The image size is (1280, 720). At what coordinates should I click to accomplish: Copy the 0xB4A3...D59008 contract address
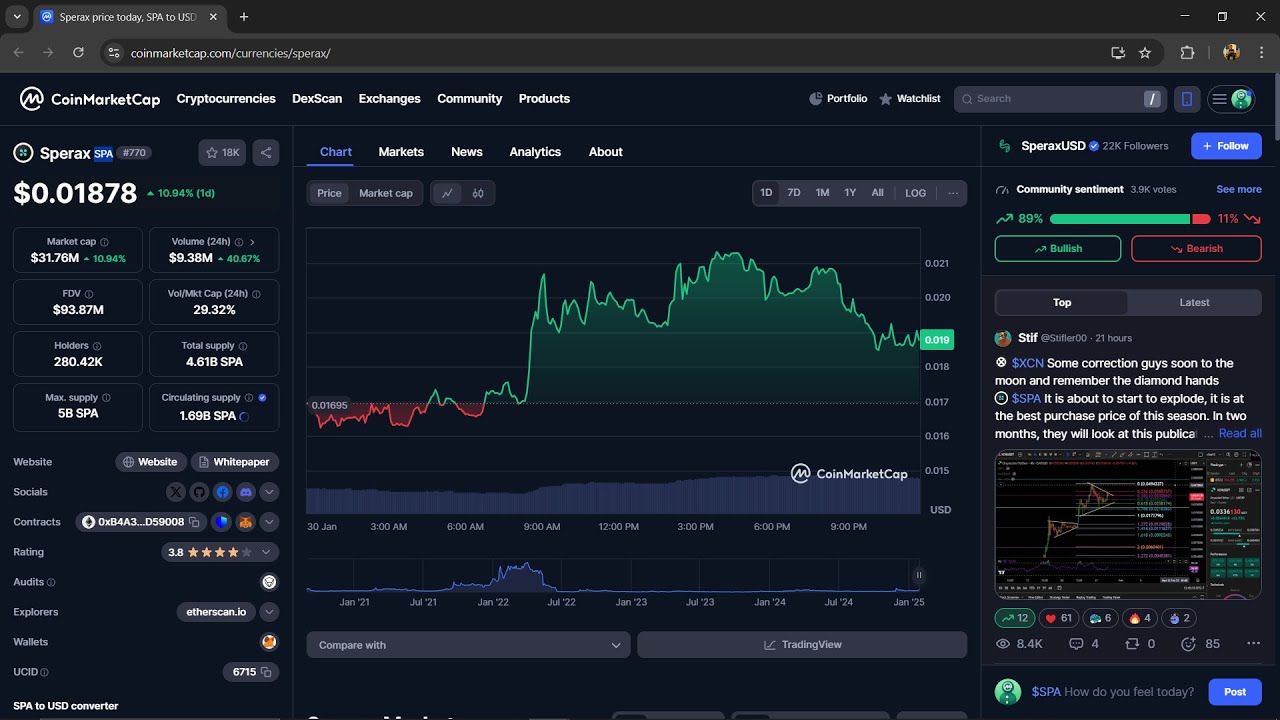click(x=195, y=522)
